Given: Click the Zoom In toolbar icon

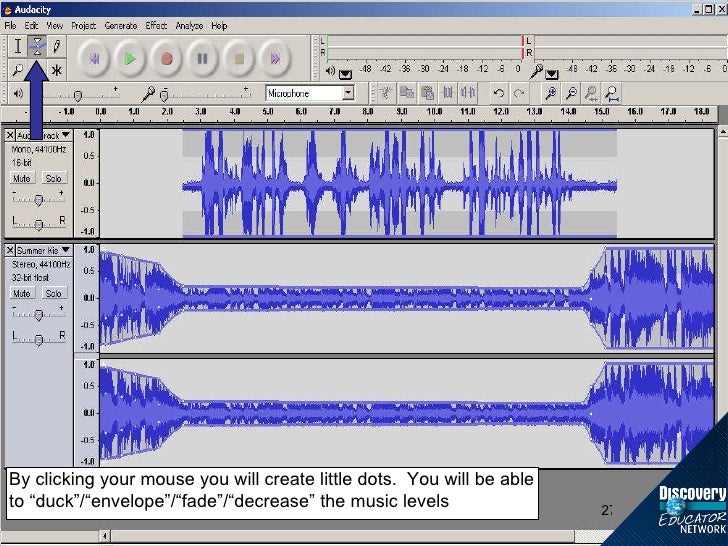Looking at the screenshot, I should 549,93.
